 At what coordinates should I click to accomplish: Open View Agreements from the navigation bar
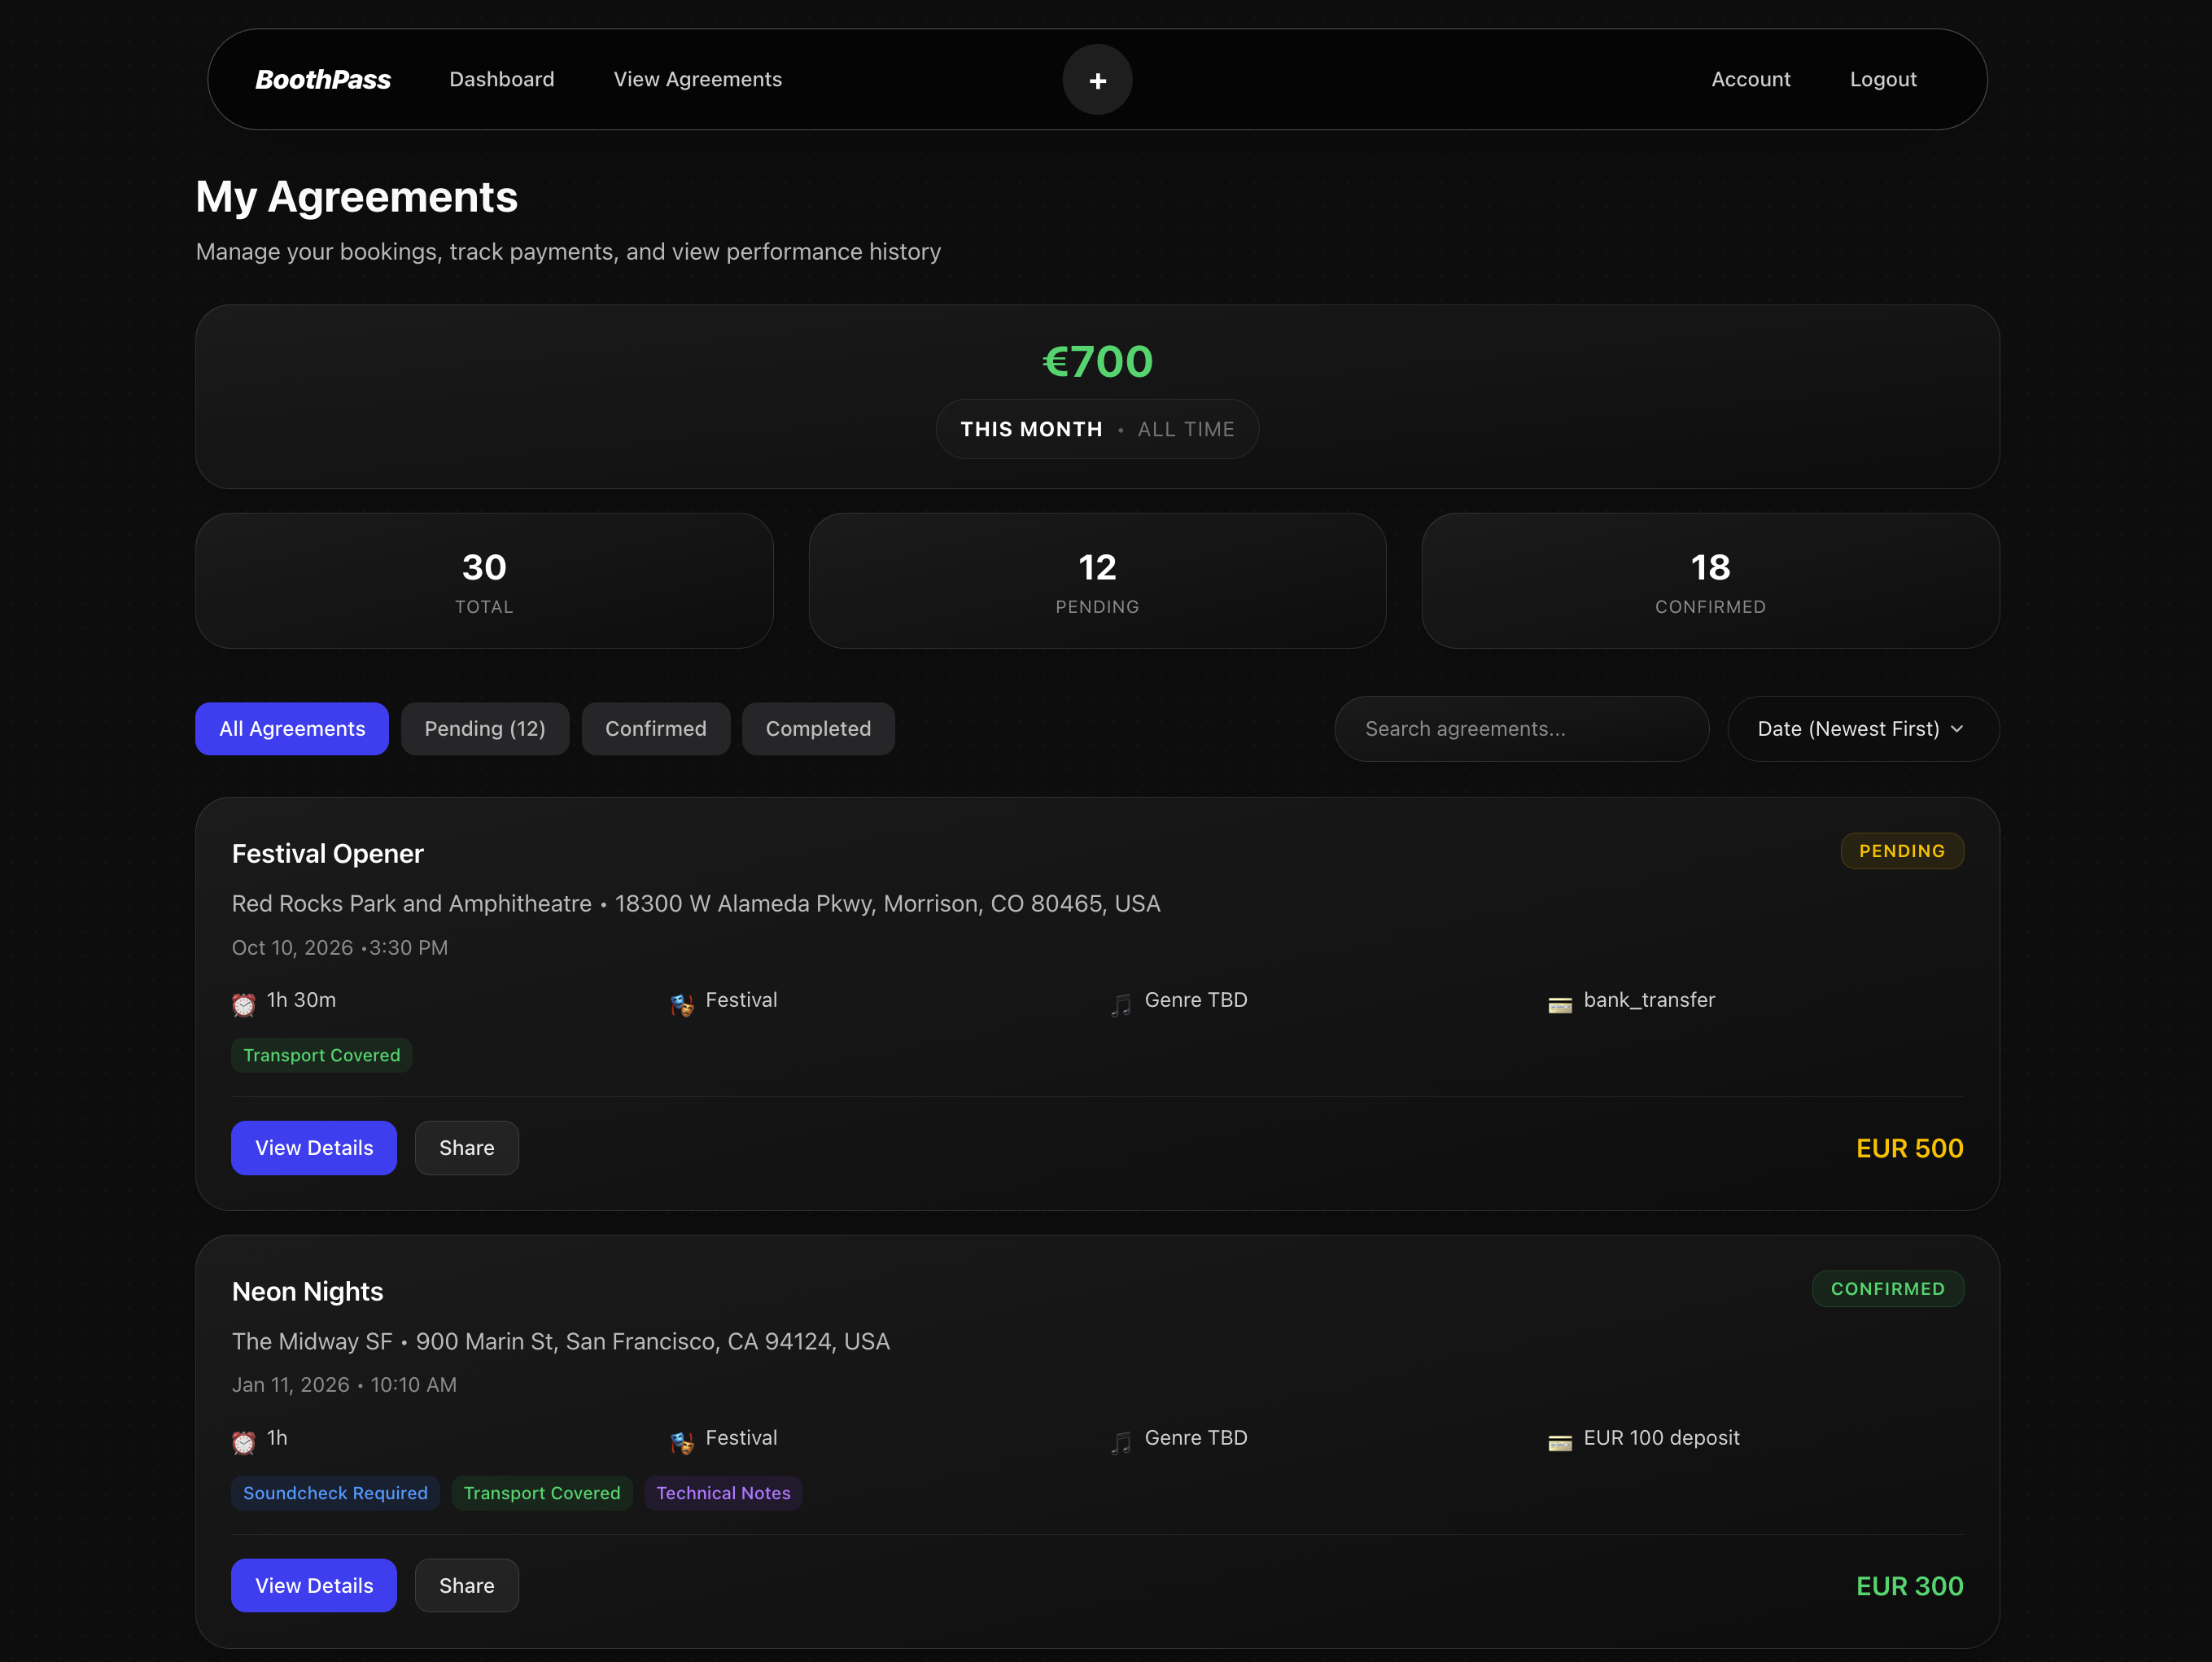pos(697,79)
